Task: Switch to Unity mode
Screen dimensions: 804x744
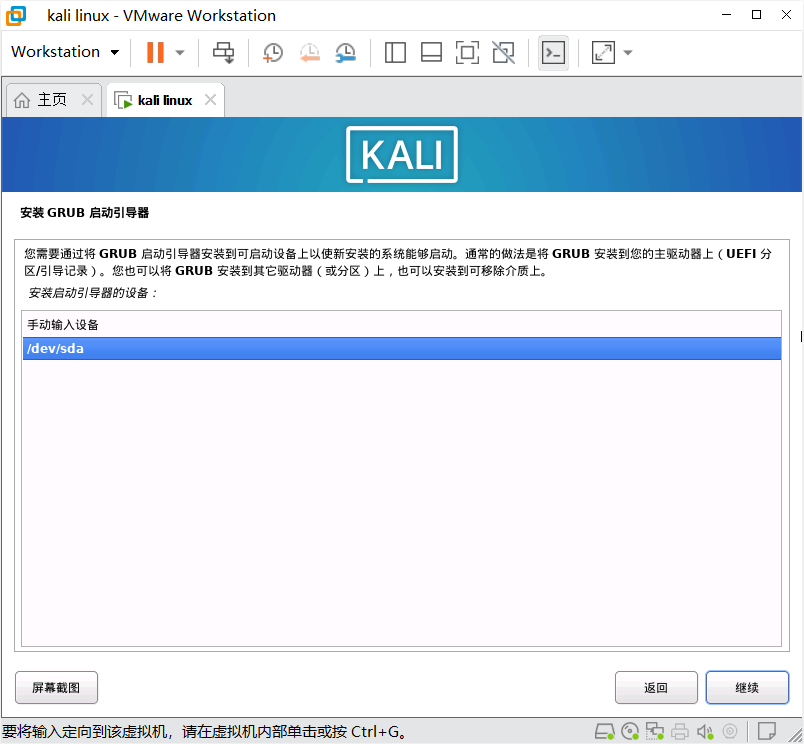Action: click(504, 52)
